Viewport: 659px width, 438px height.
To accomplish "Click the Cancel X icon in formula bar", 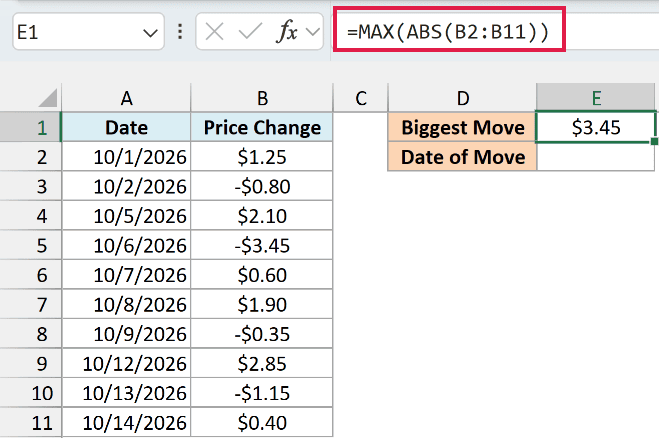I will click(x=214, y=32).
